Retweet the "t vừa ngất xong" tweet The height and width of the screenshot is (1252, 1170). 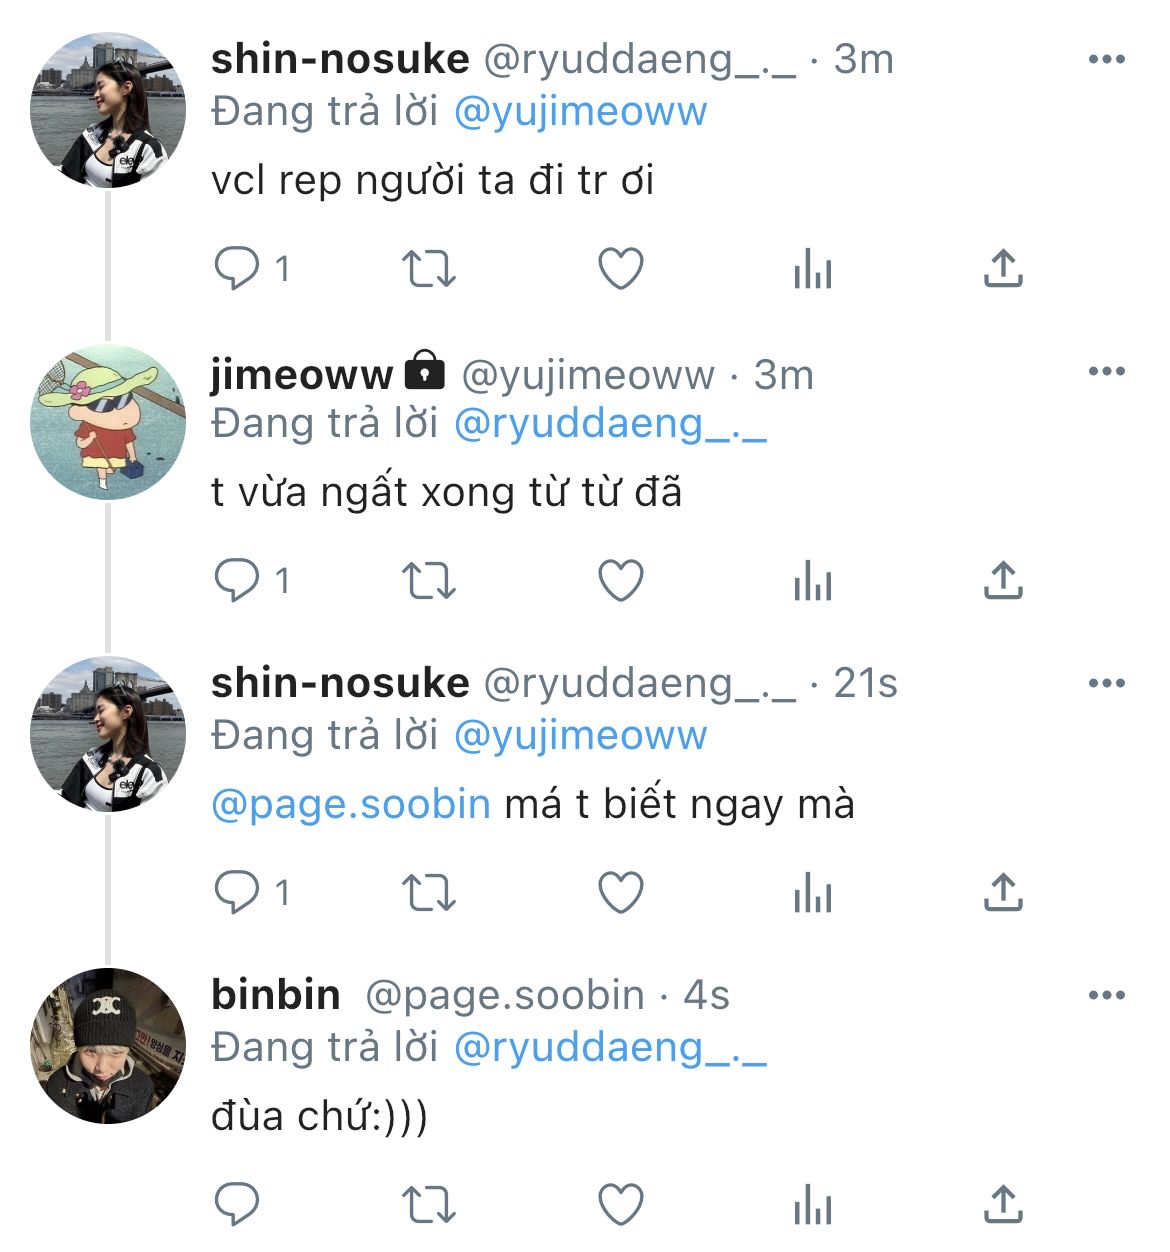pyautogui.click(x=428, y=581)
